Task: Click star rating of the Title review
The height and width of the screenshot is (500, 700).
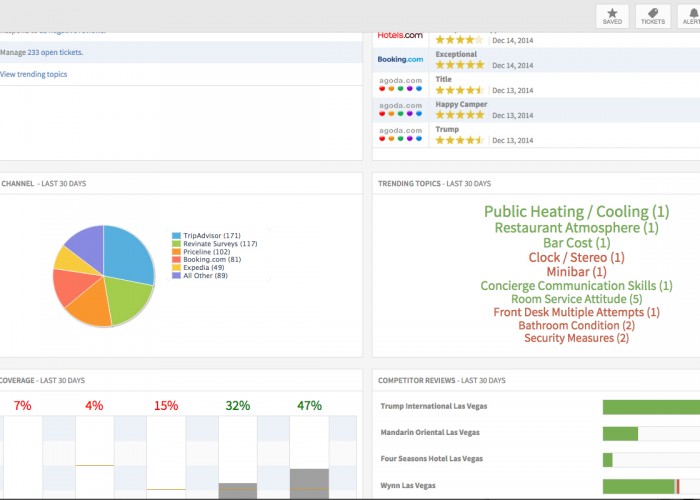Action: pyautogui.click(x=460, y=90)
